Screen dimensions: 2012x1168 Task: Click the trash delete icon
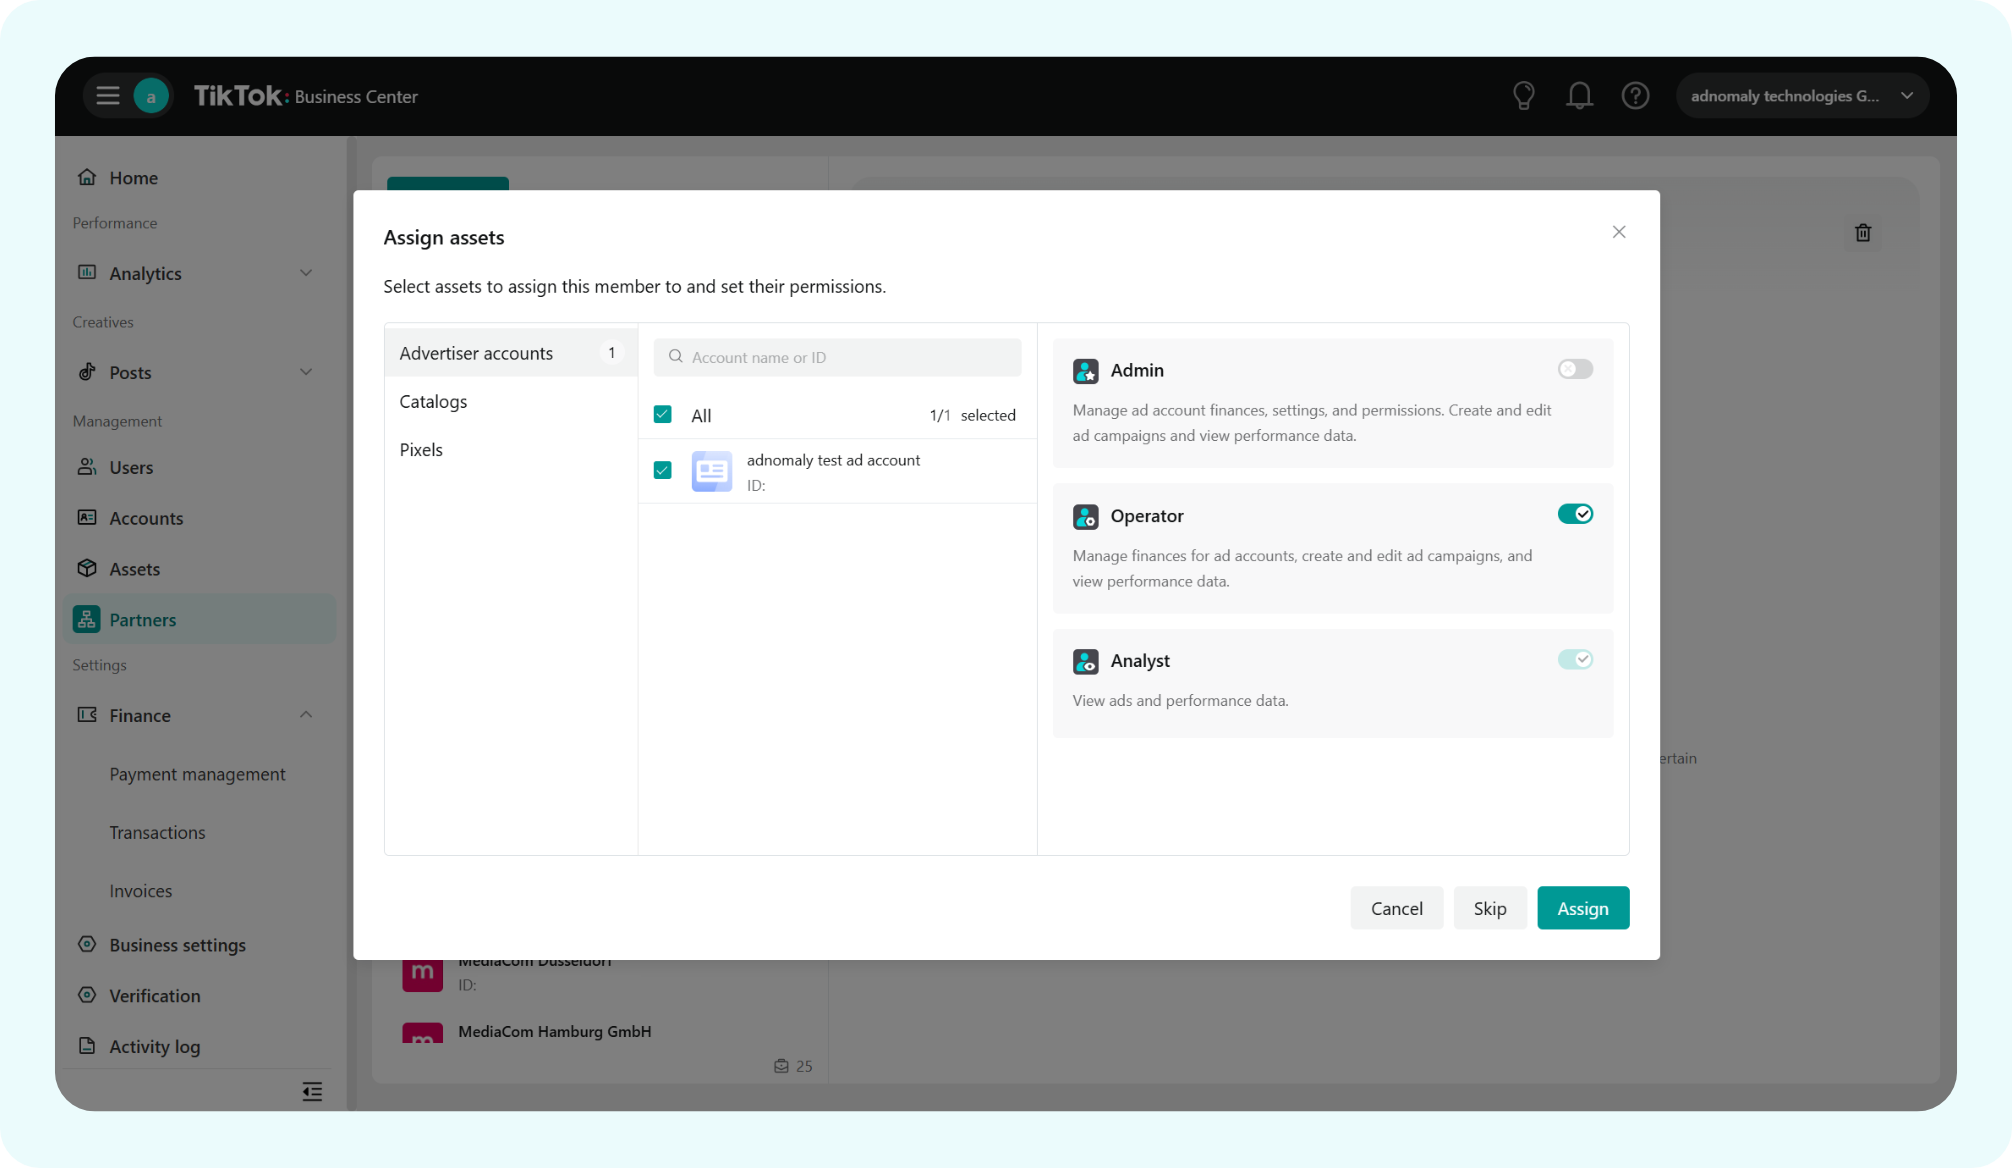[1863, 233]
